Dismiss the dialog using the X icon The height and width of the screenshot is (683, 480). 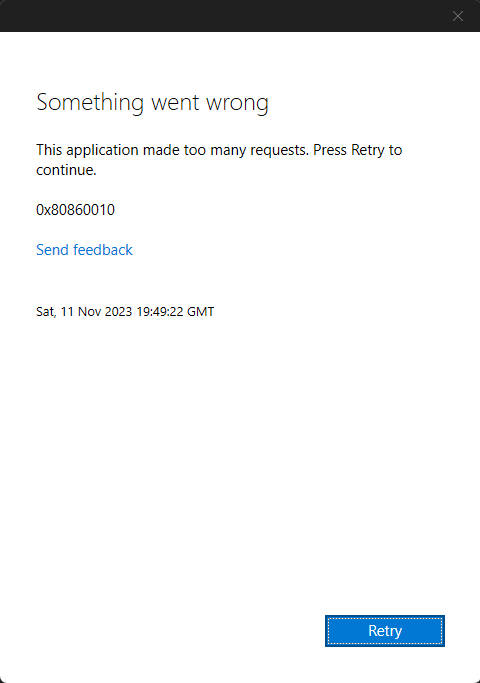tap(458, 16)
